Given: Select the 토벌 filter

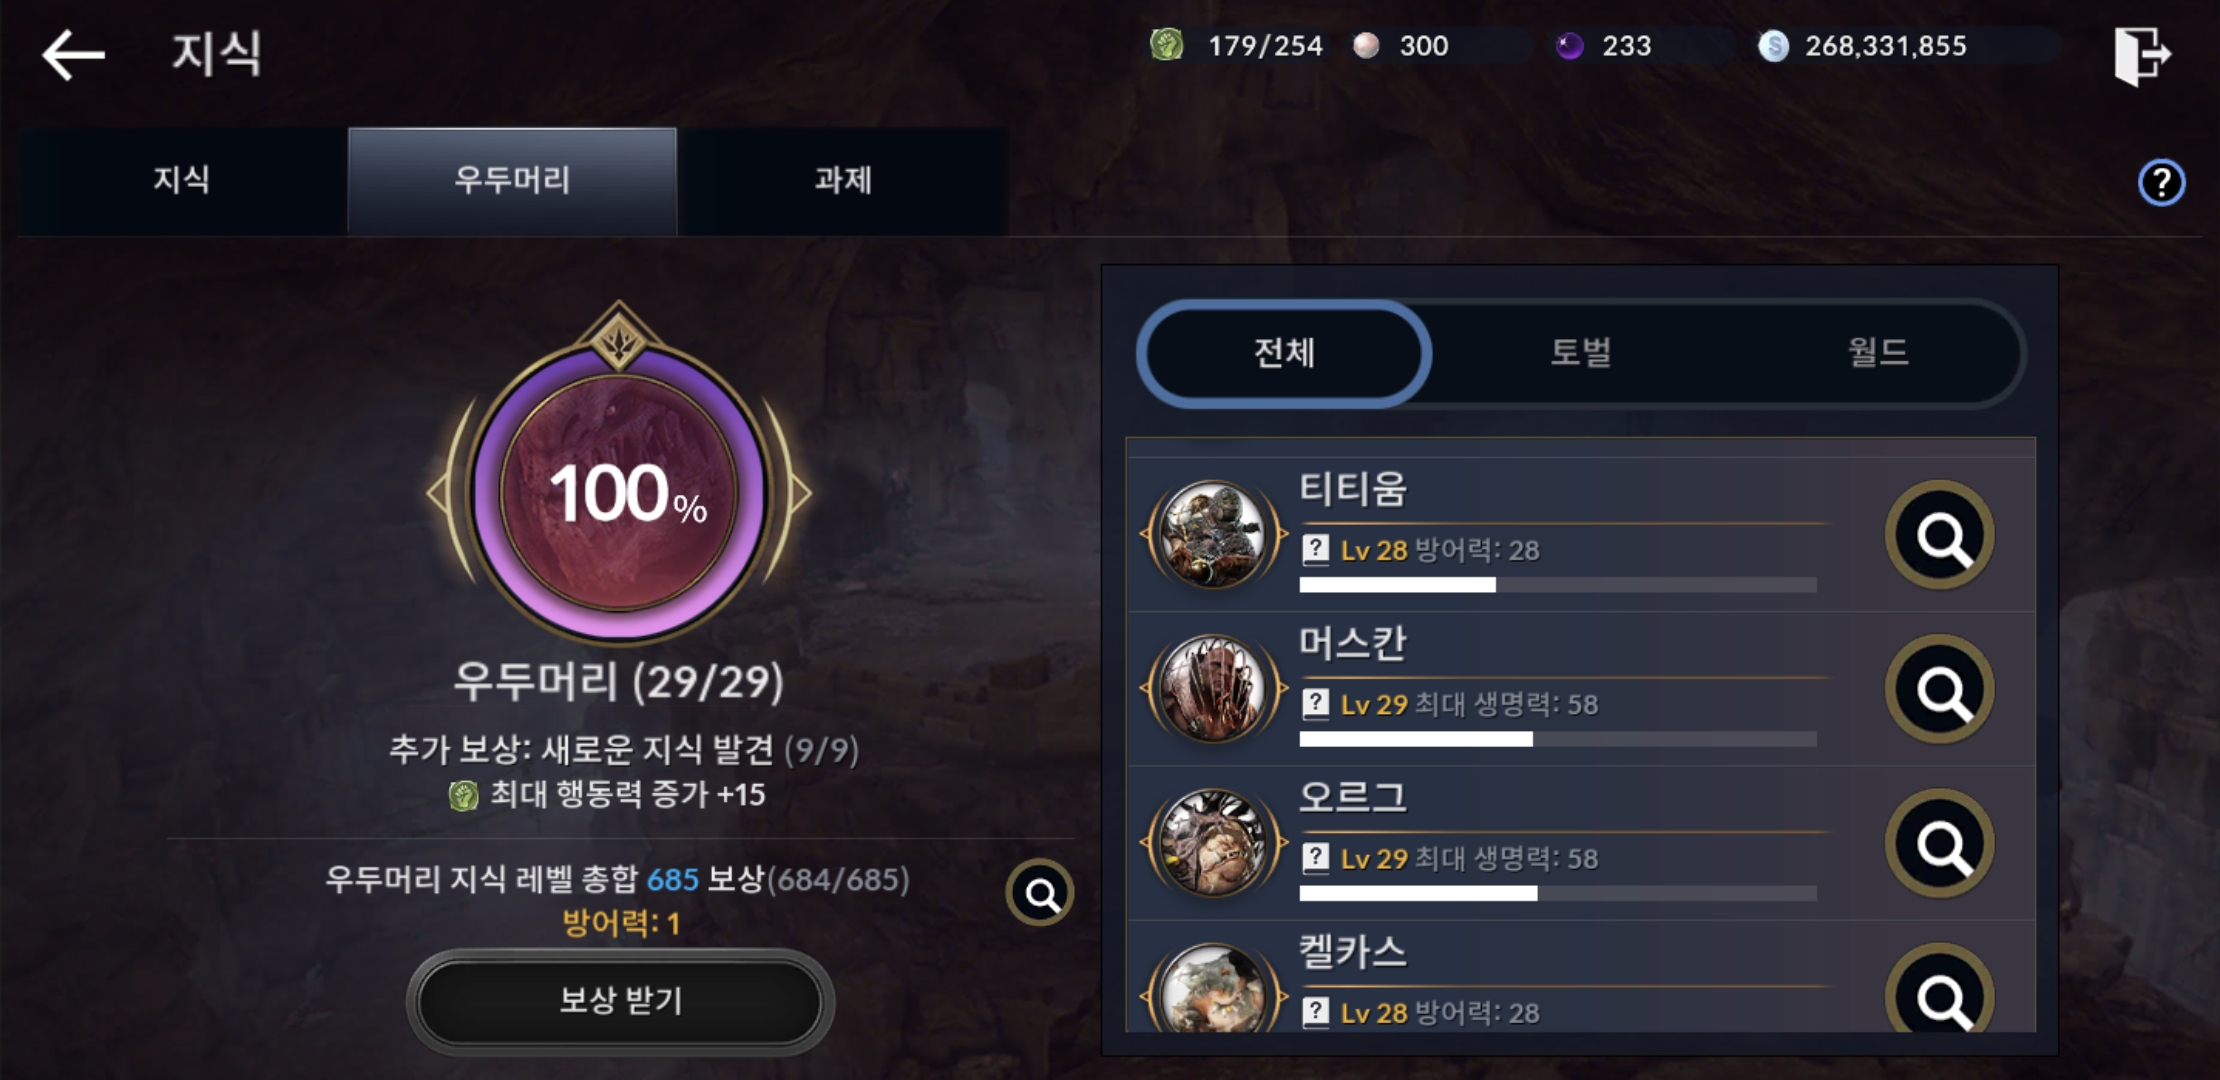Looking at the screenshot, I should [1580, 353].
